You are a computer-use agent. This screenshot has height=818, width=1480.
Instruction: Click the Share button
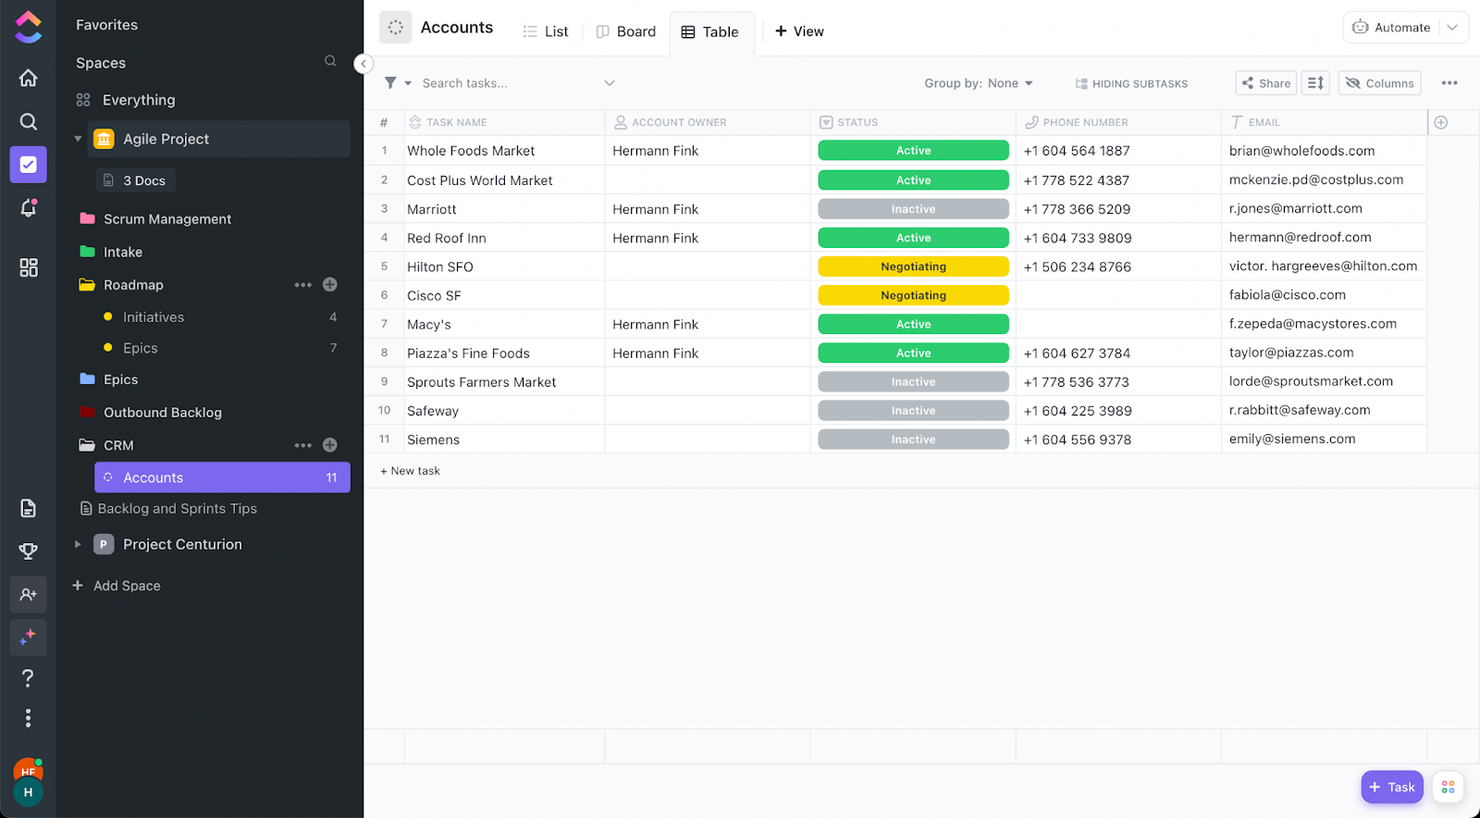coord(1266,83)
